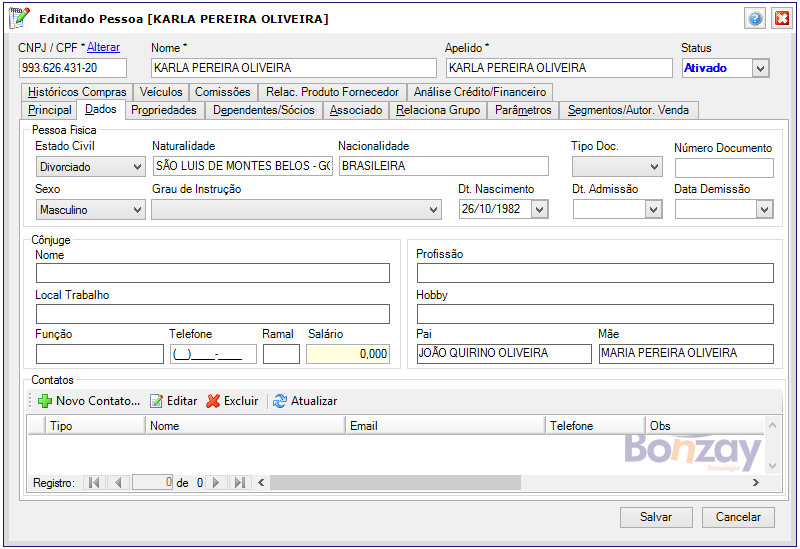800x549 pixels.
Task: Click the Novo Contato green plus icon
Action: (44, 401)
